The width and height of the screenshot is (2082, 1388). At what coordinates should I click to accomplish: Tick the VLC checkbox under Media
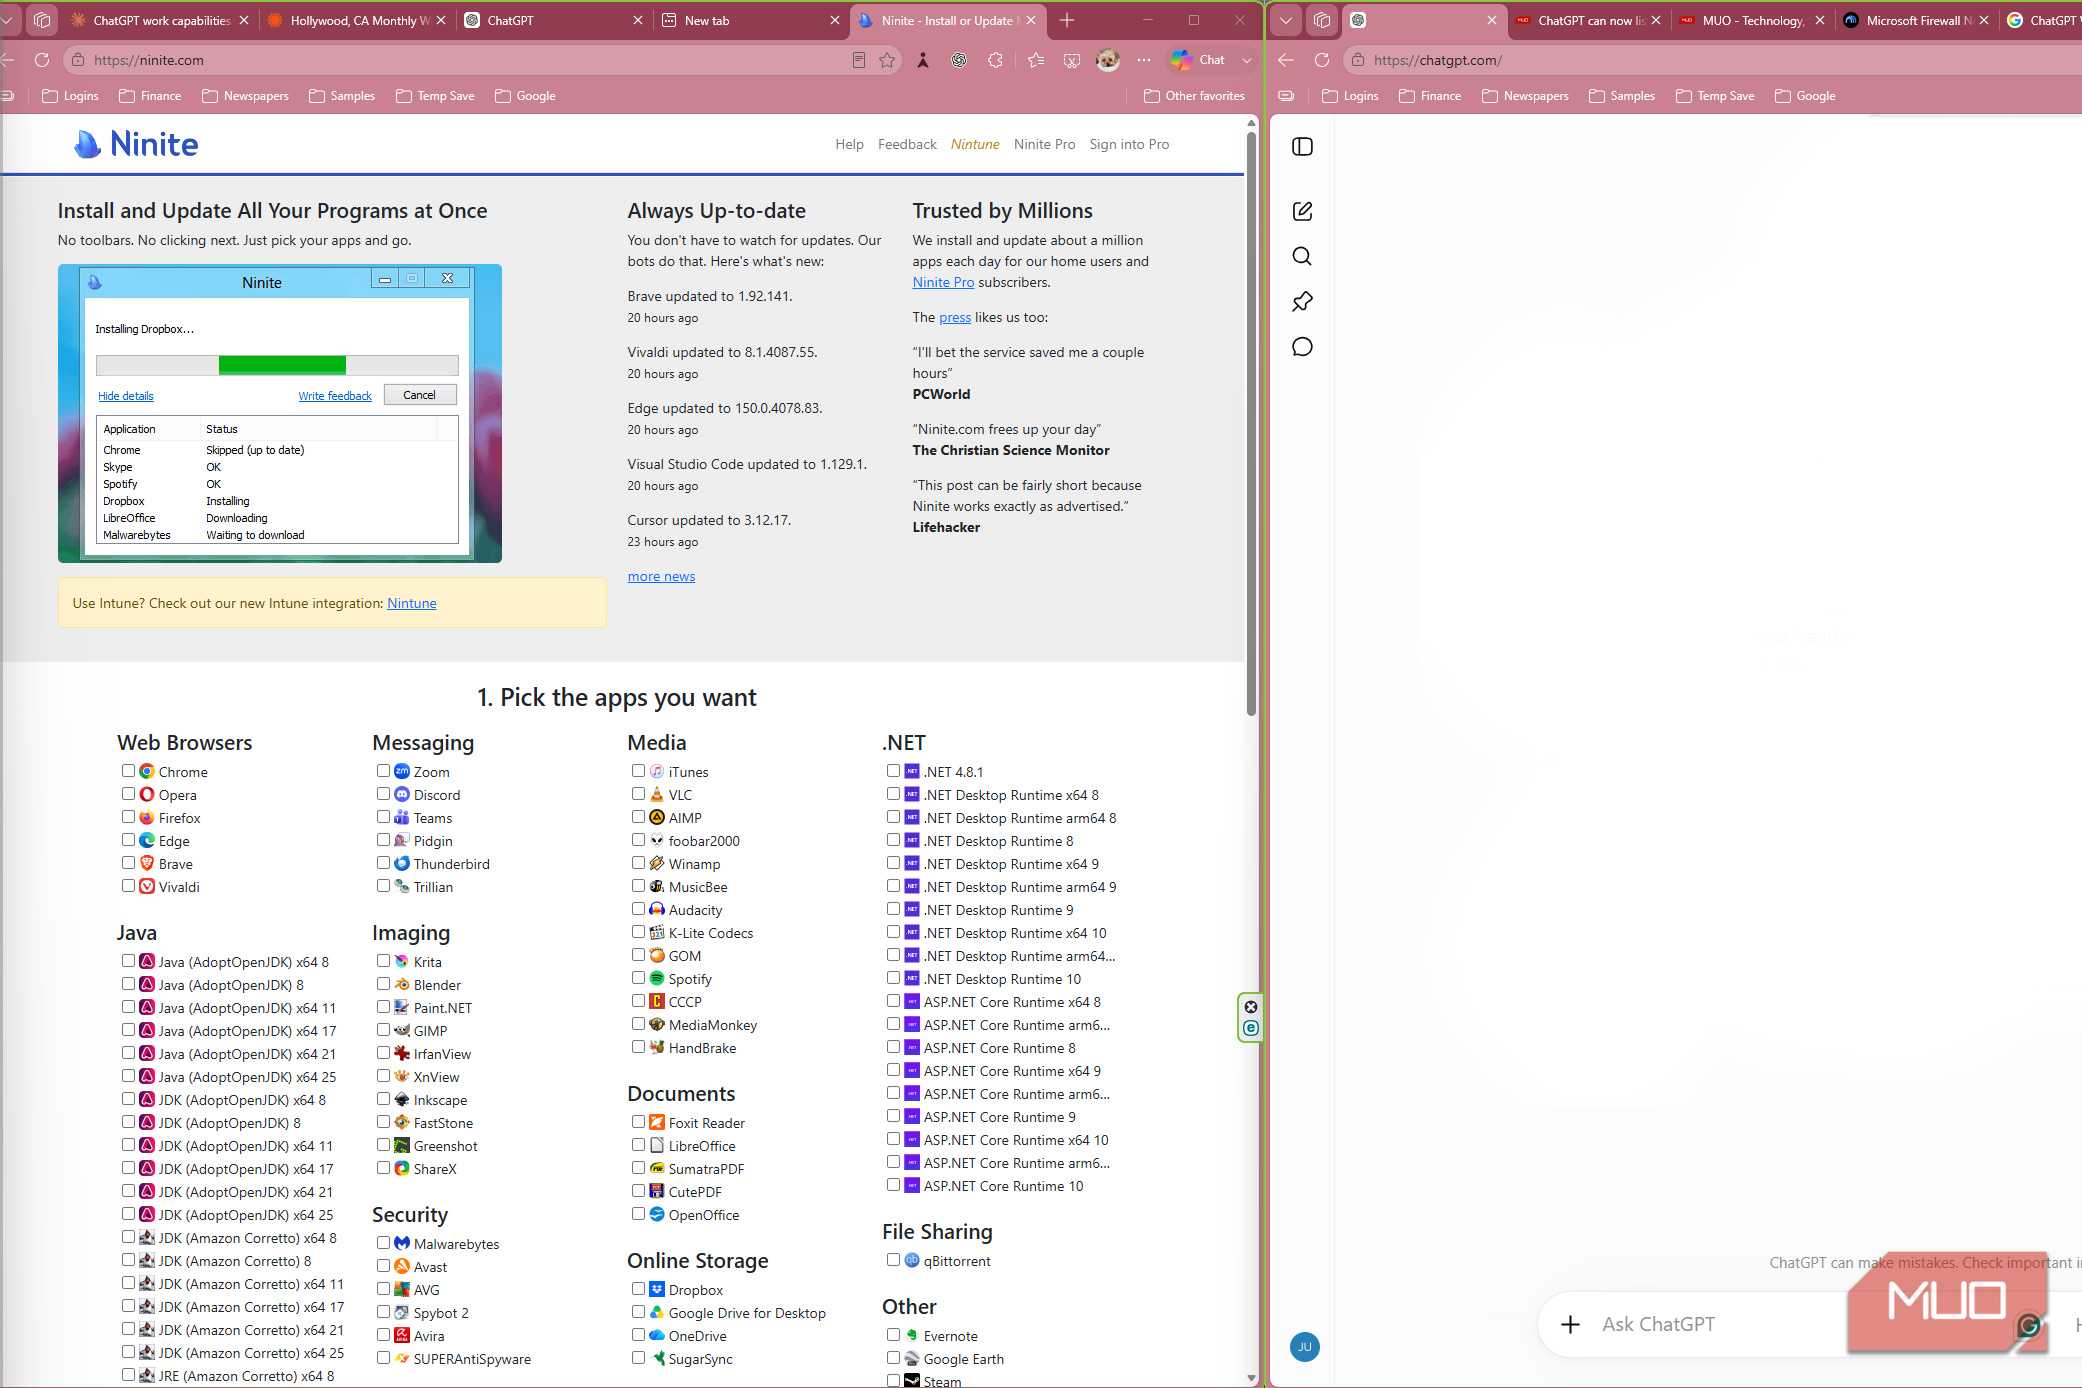click(638, 794)
